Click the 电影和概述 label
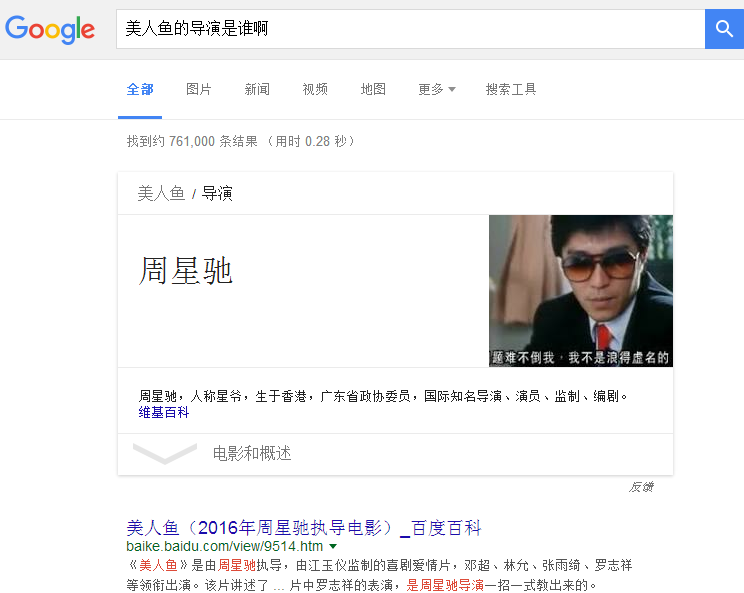This screenshot has width=744, height=593. pyautogui.click(x=251, y=454)
